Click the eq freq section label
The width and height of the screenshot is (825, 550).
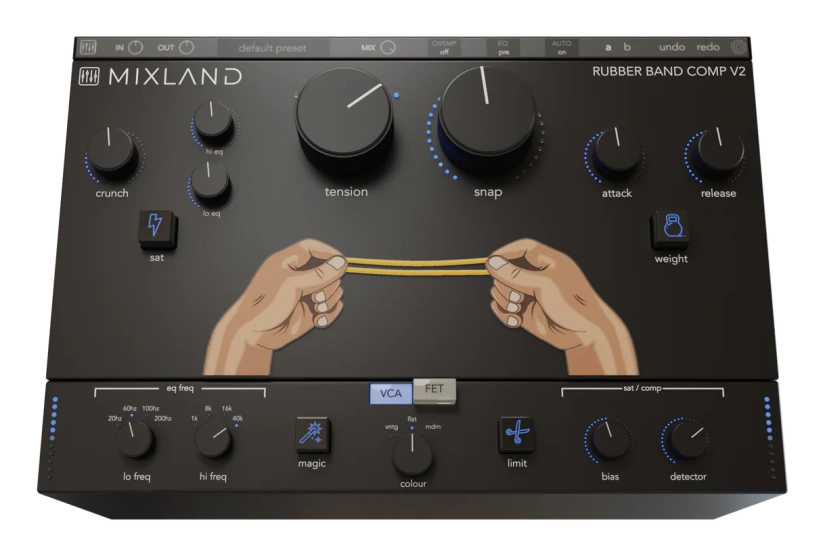tap(180, 388)
